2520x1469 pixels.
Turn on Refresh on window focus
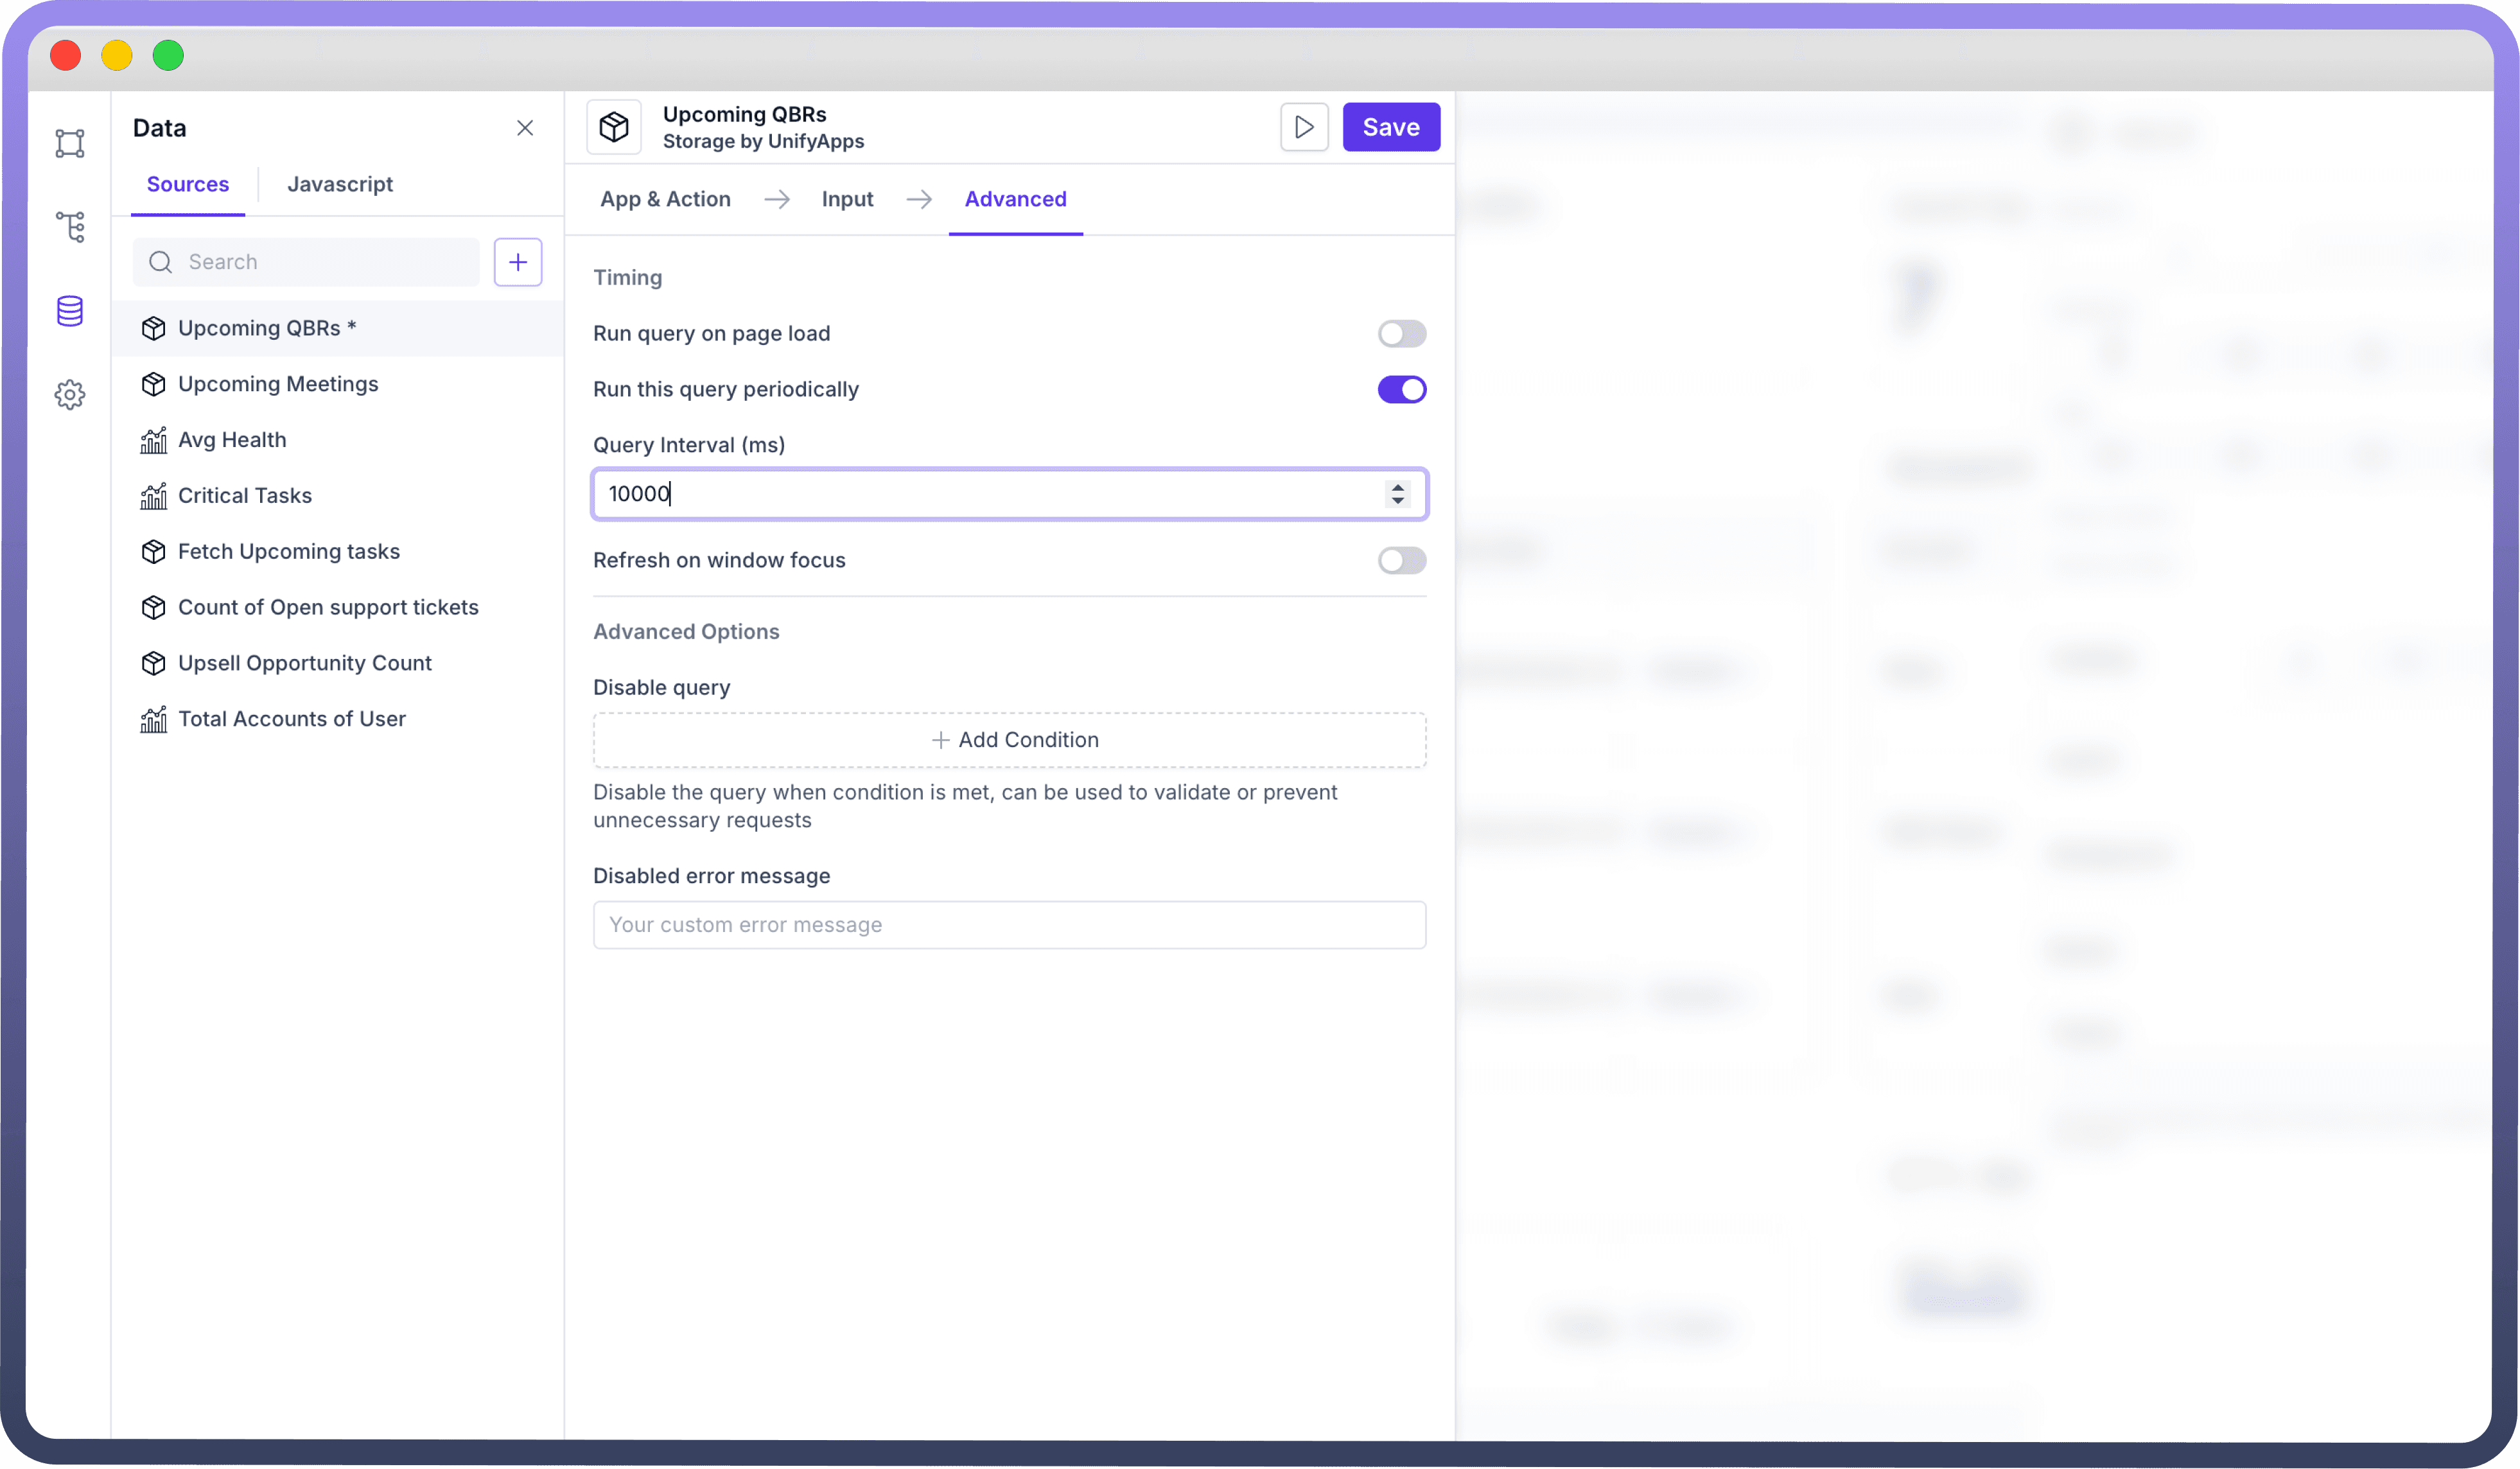point(1401,560)
